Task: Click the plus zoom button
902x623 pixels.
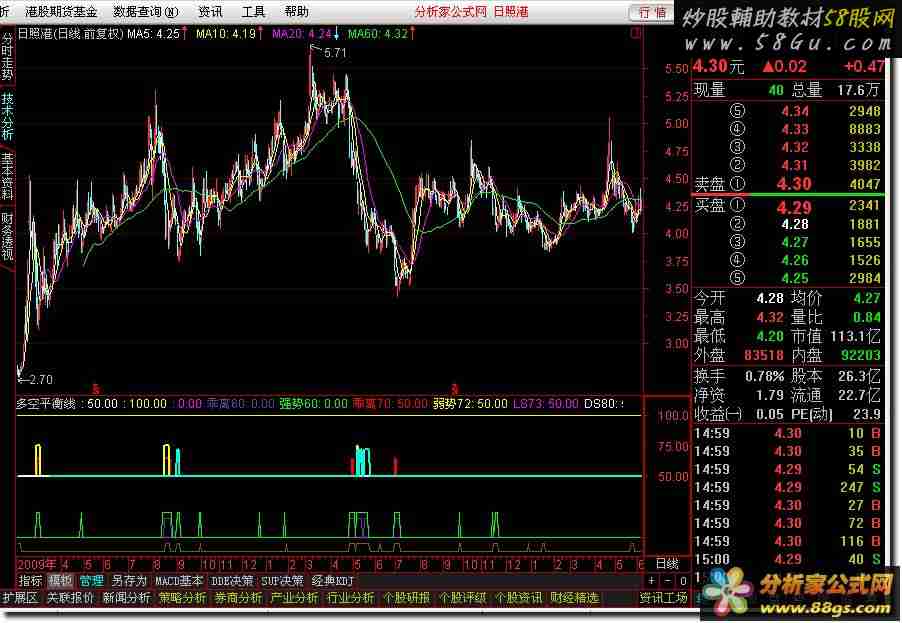Action: [x=652, y=581]
